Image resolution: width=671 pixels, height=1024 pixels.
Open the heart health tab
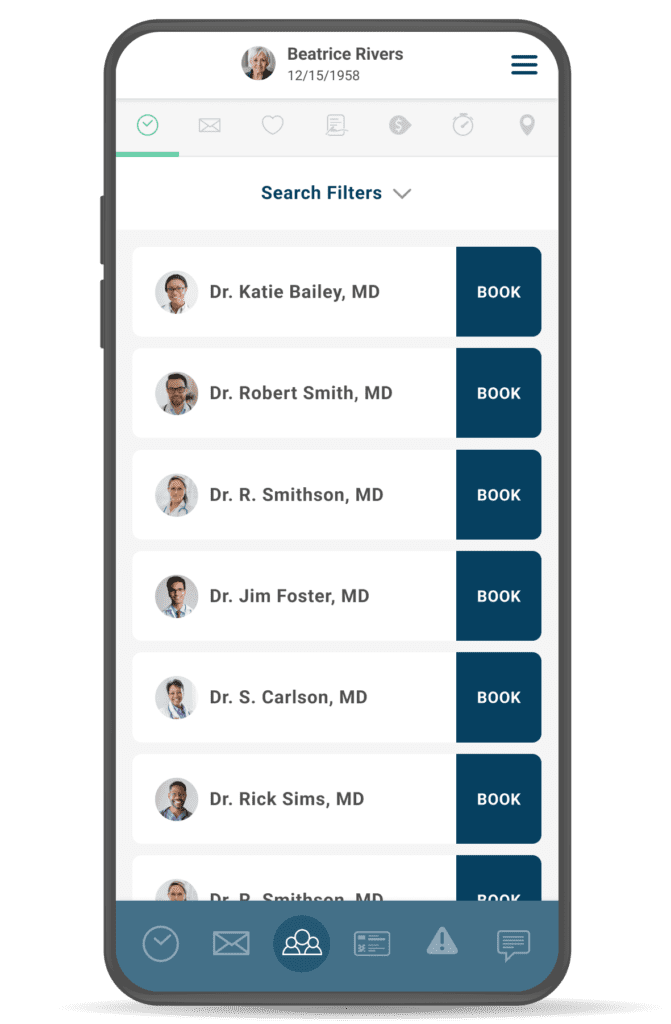272,125
